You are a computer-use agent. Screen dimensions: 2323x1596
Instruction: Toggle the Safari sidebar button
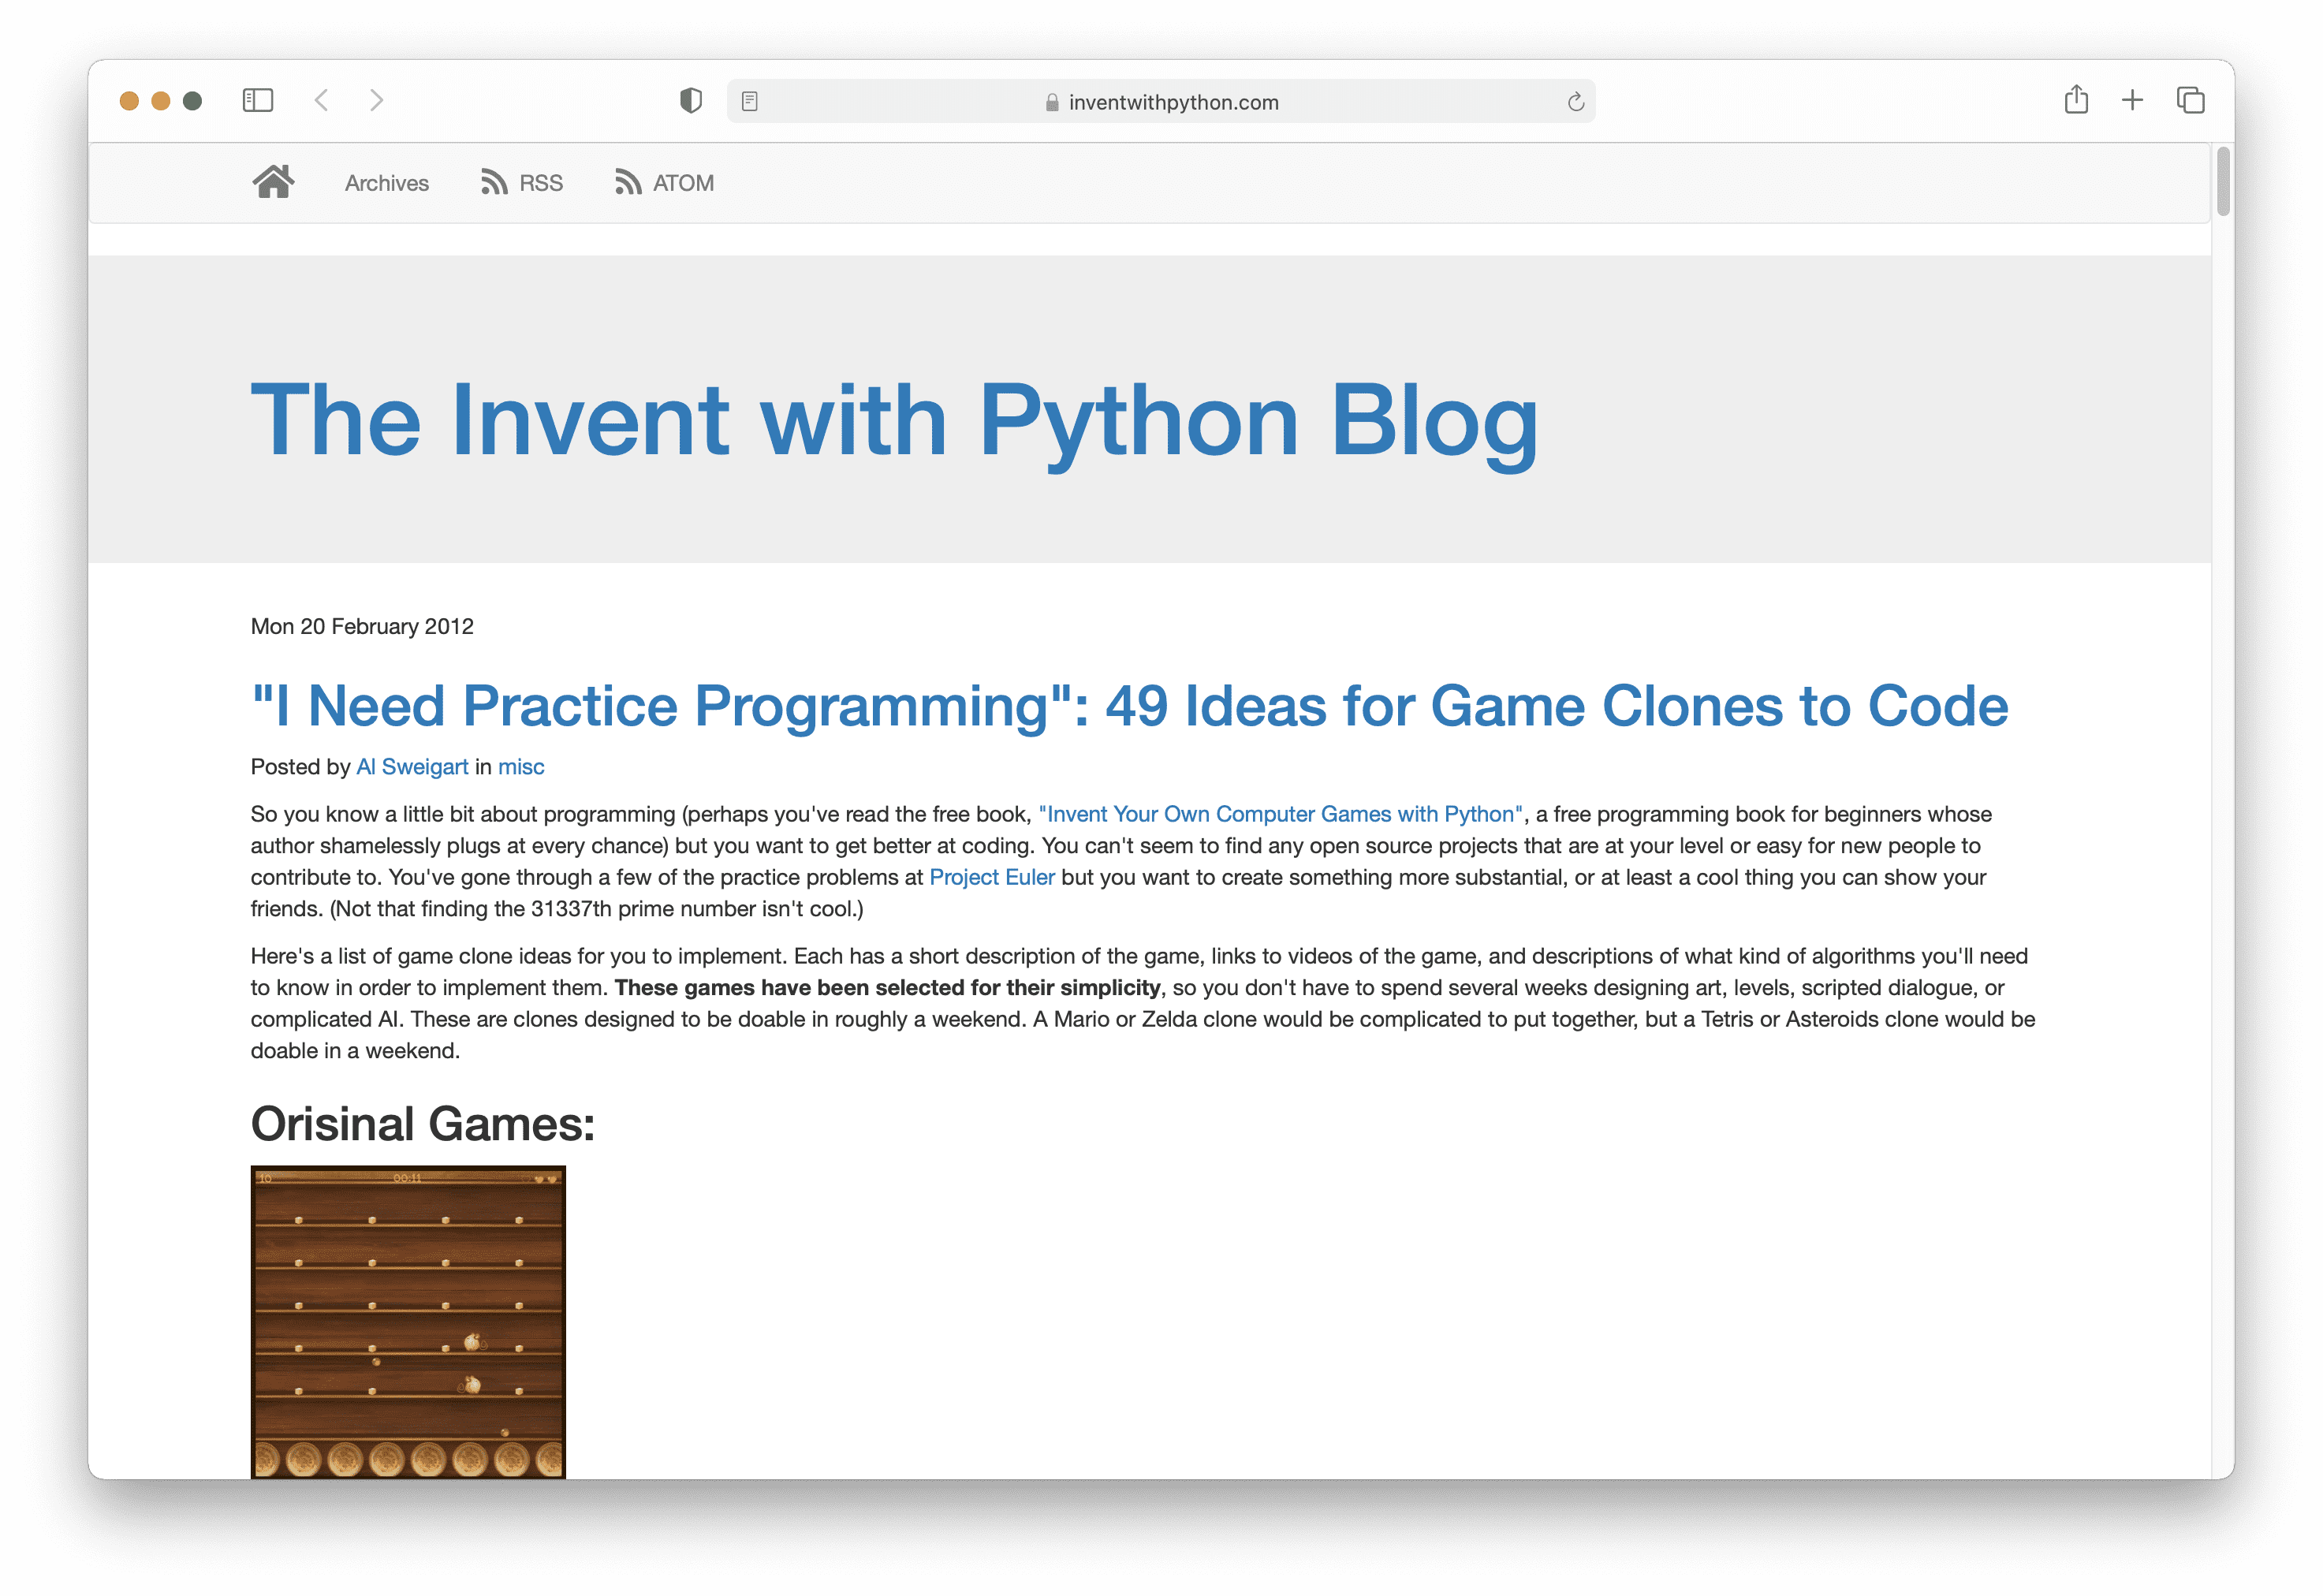(258, 100)
